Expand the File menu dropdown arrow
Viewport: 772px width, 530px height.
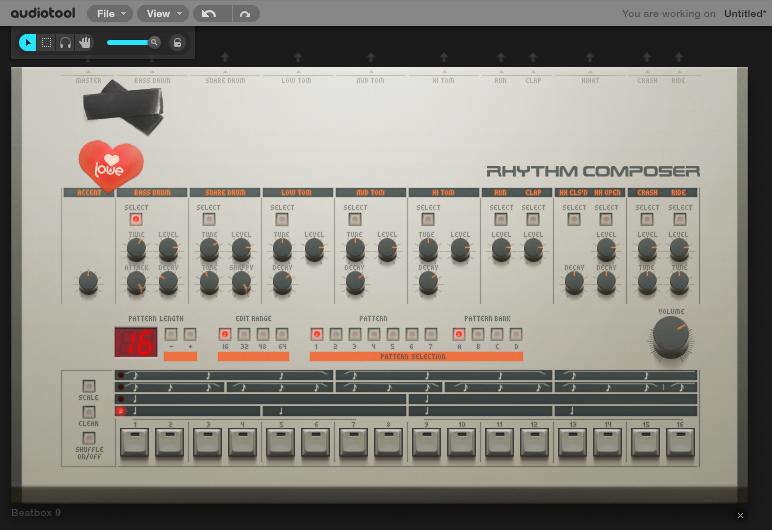[x=124, y=14]
